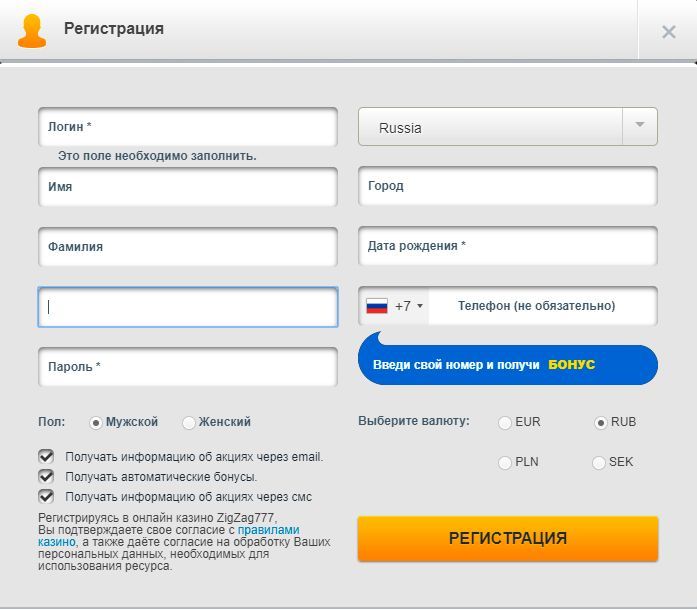Click the orange user avatar icon
Screen dimensions: 697x610
32,31
